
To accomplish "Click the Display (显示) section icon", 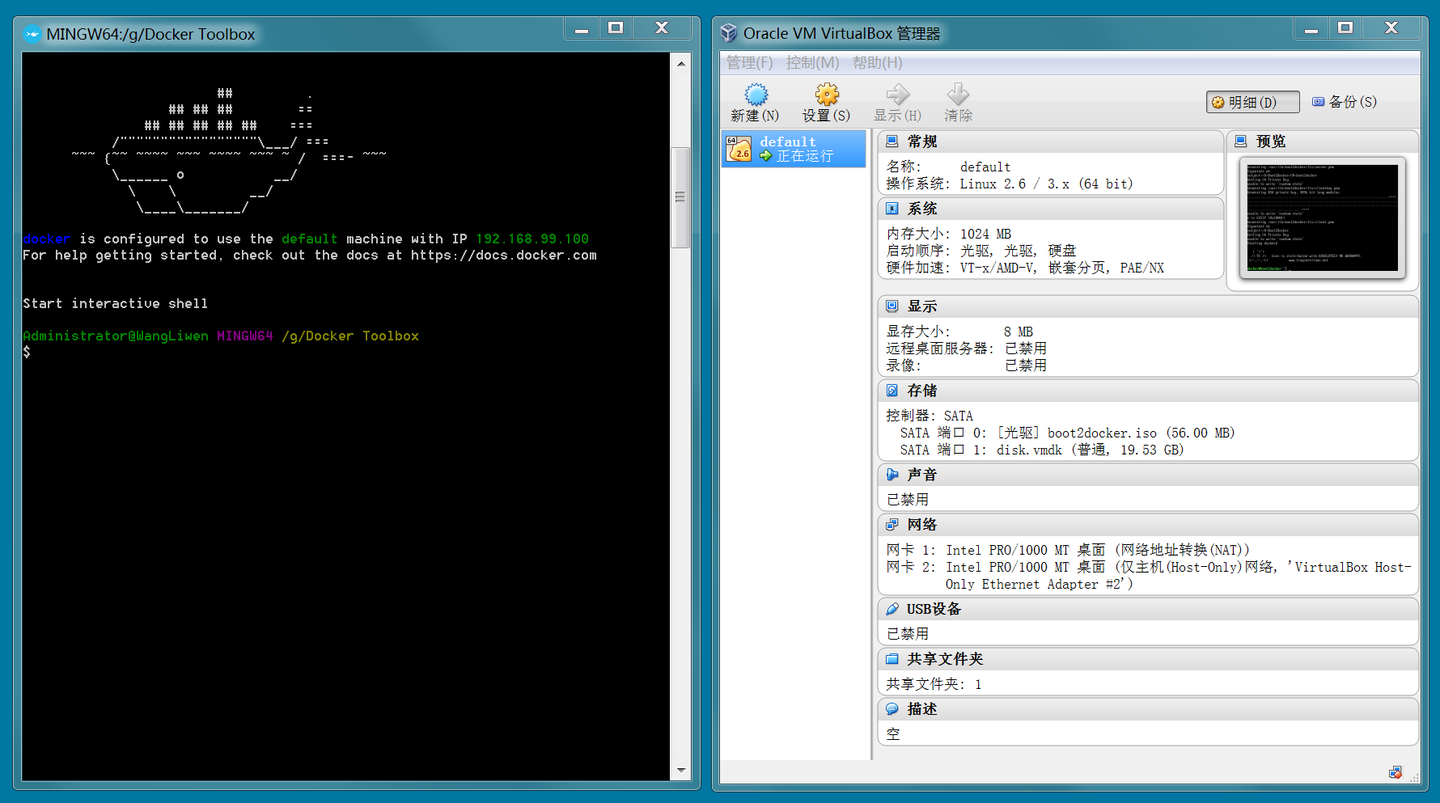I will tap(892, 306).
